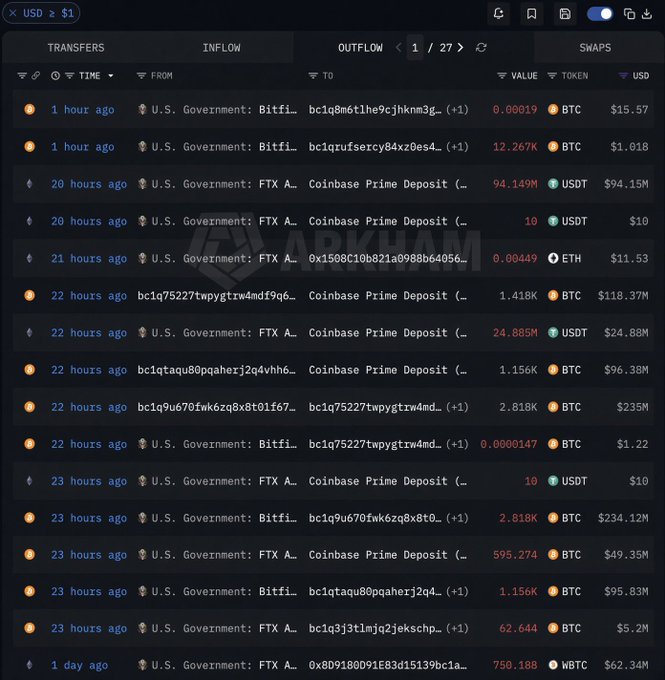This screenshot has height=680, width=665.
Task: Click the TIME column header label
Action: pos(89,76)
